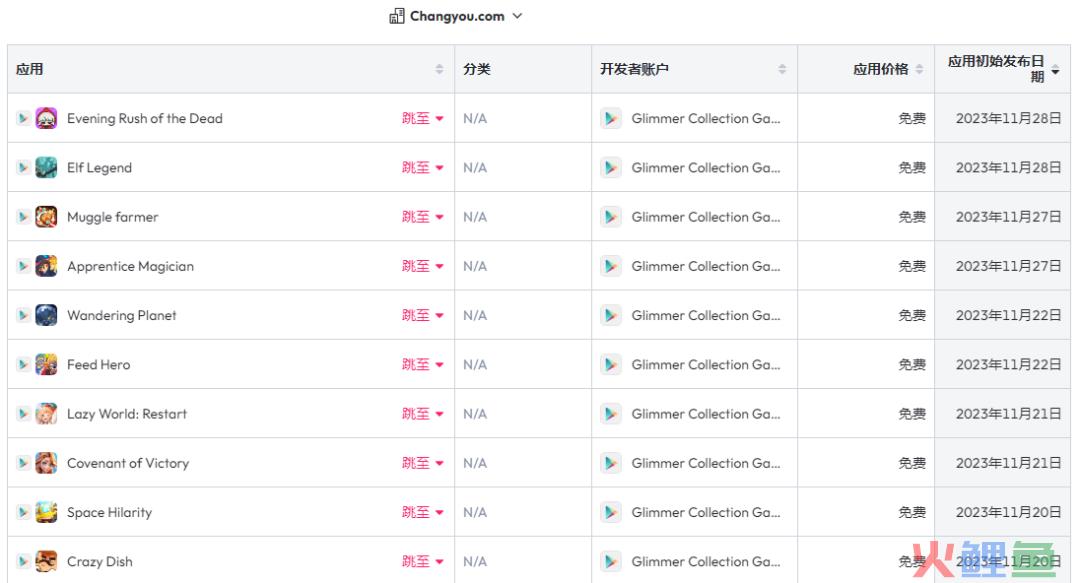Open the Space Hilarity app page

(x=109, y=512)
